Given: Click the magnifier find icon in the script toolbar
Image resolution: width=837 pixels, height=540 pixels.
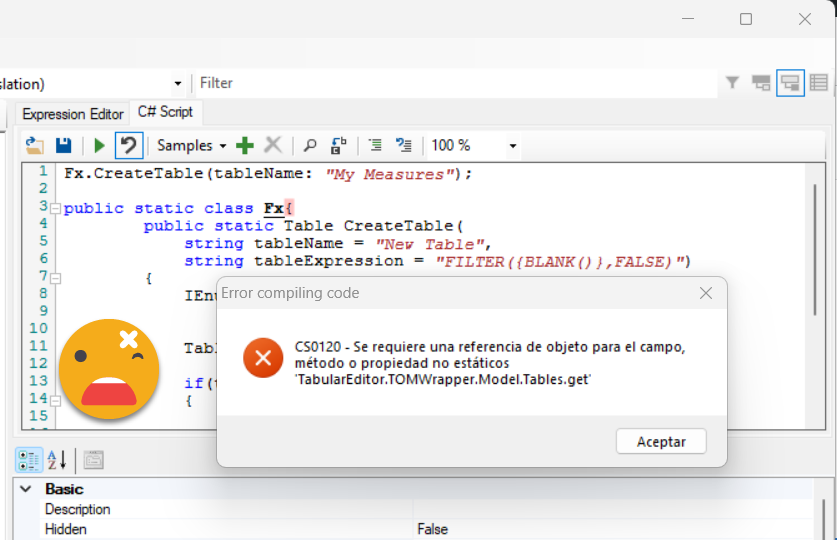Looking at the screenshot, I should [310, 146].
